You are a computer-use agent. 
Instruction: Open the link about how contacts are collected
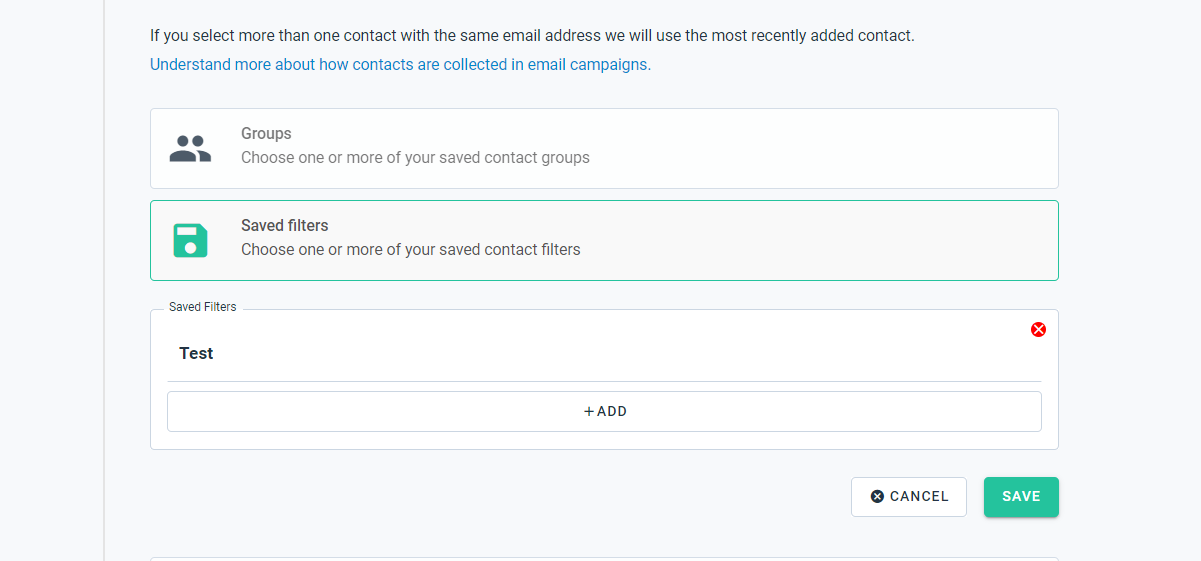point(400,64)
